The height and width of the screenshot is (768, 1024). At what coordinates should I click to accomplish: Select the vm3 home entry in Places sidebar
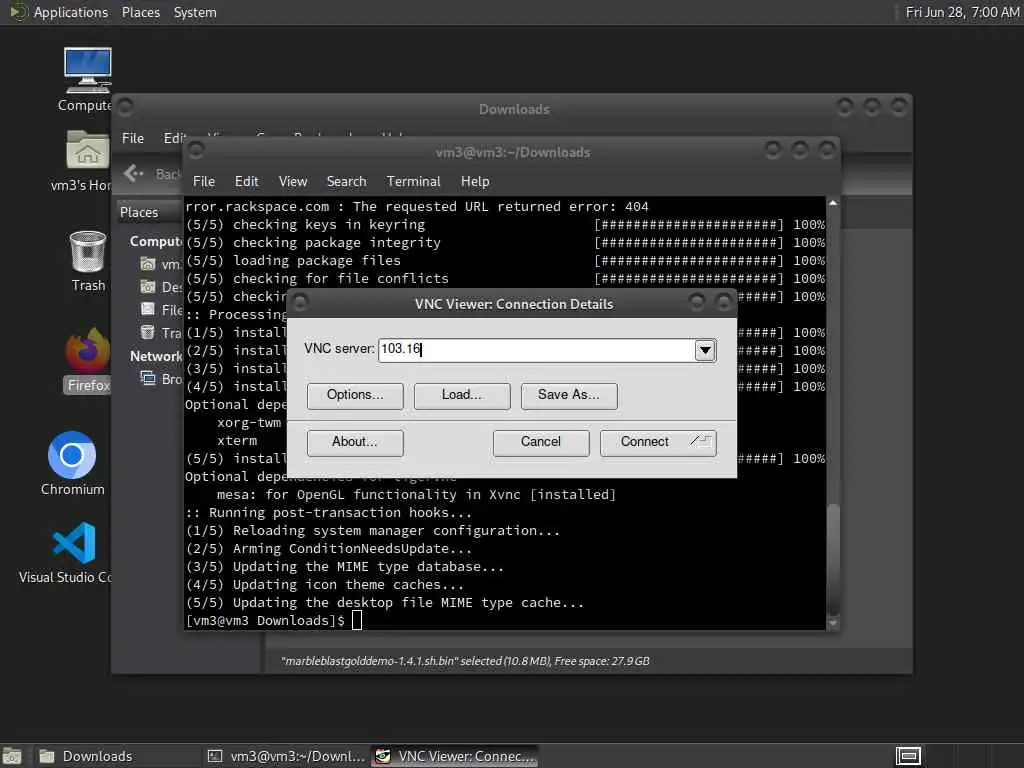click(x=161, y=264)
